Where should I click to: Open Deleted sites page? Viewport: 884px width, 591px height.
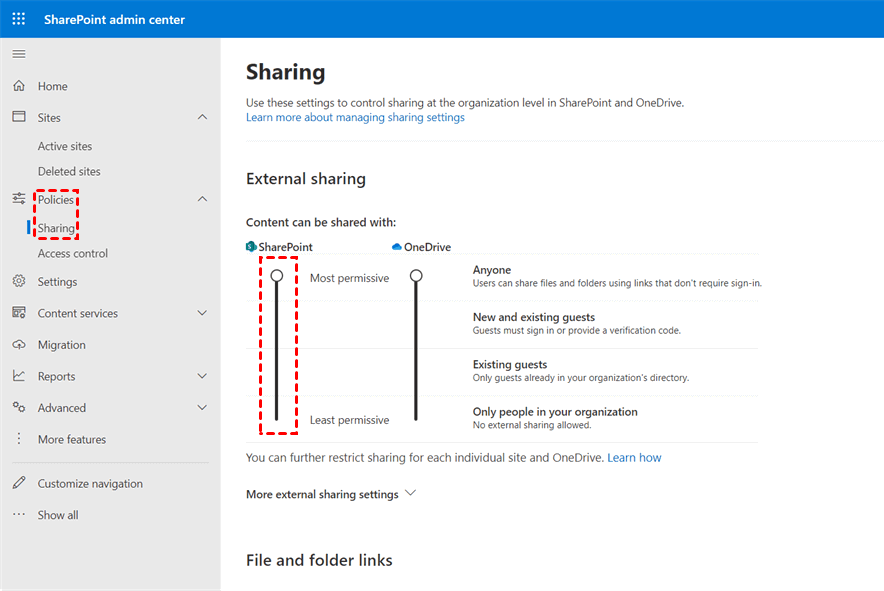coord(69,171)
